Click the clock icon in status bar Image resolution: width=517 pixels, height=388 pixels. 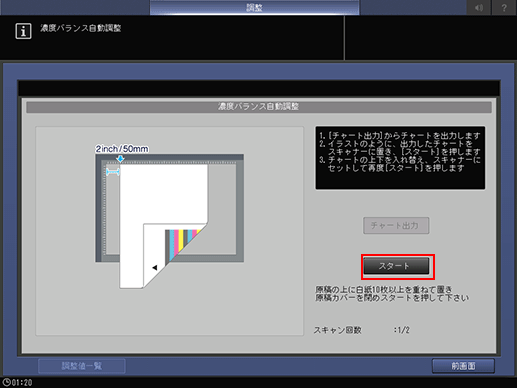coord(6,382)
